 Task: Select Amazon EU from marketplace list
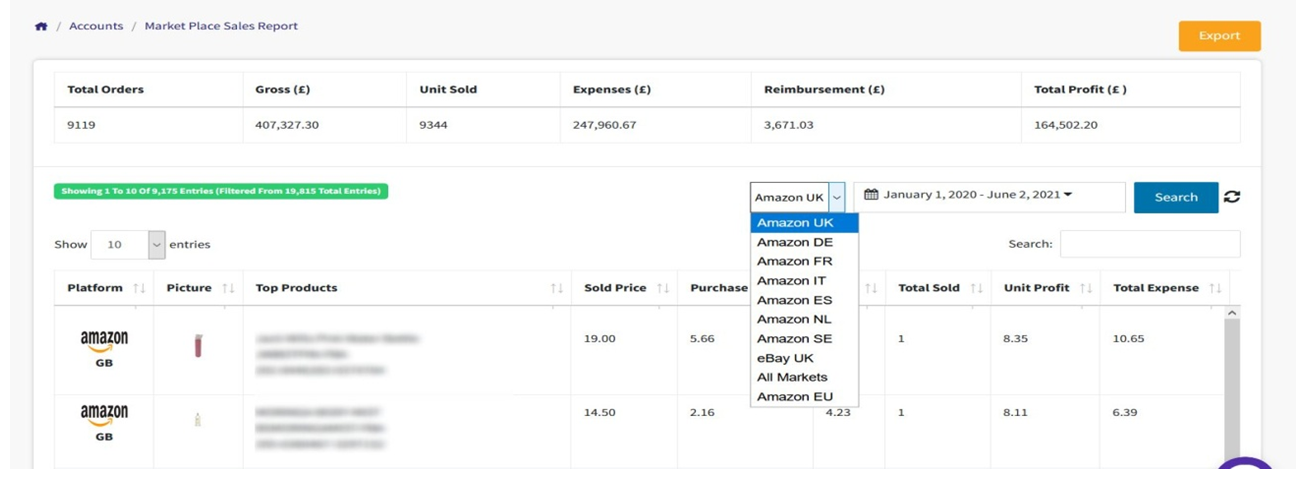804,397
